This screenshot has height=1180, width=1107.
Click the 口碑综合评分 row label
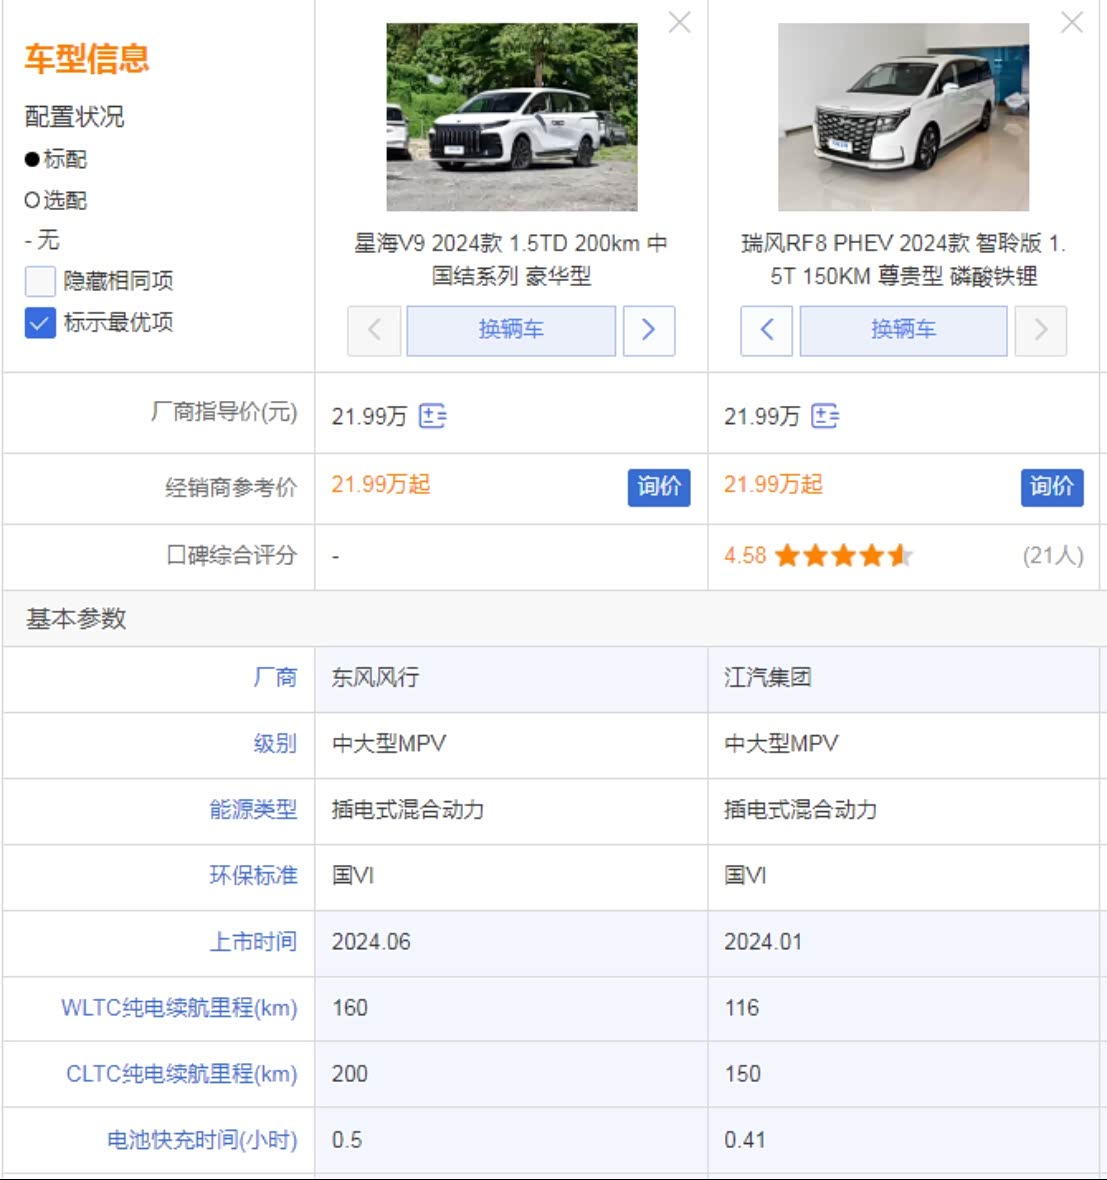point(231,555)
